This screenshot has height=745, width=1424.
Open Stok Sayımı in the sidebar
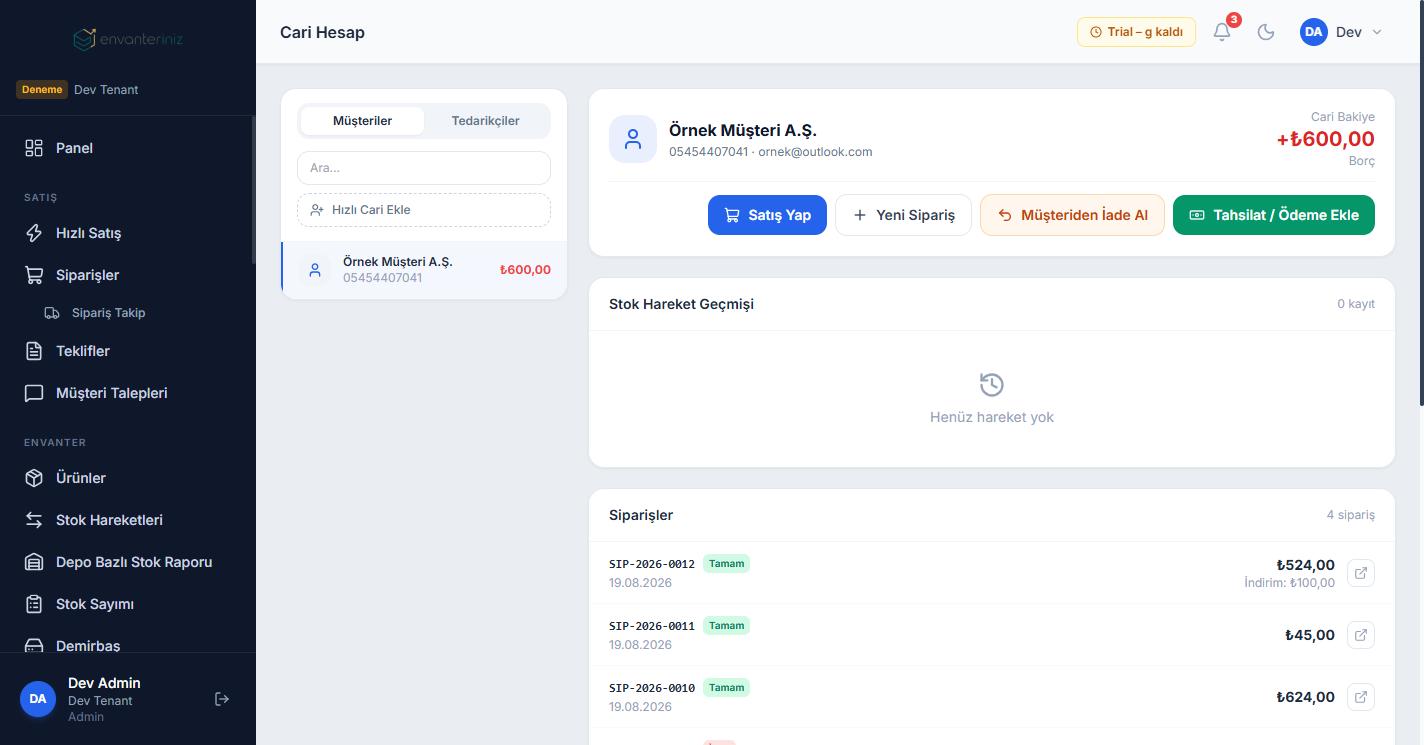coord(128,604)
